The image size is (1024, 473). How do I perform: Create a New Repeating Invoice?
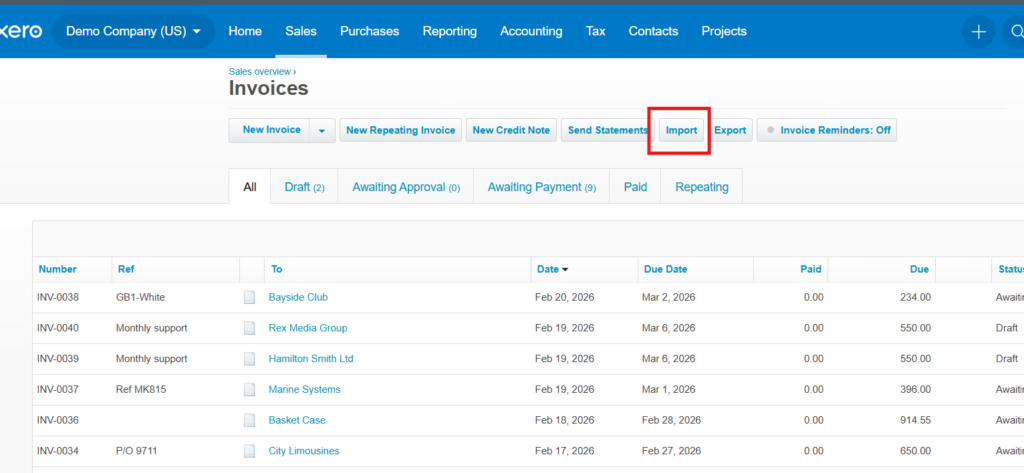pyautogui.click(x=400, y=130)
